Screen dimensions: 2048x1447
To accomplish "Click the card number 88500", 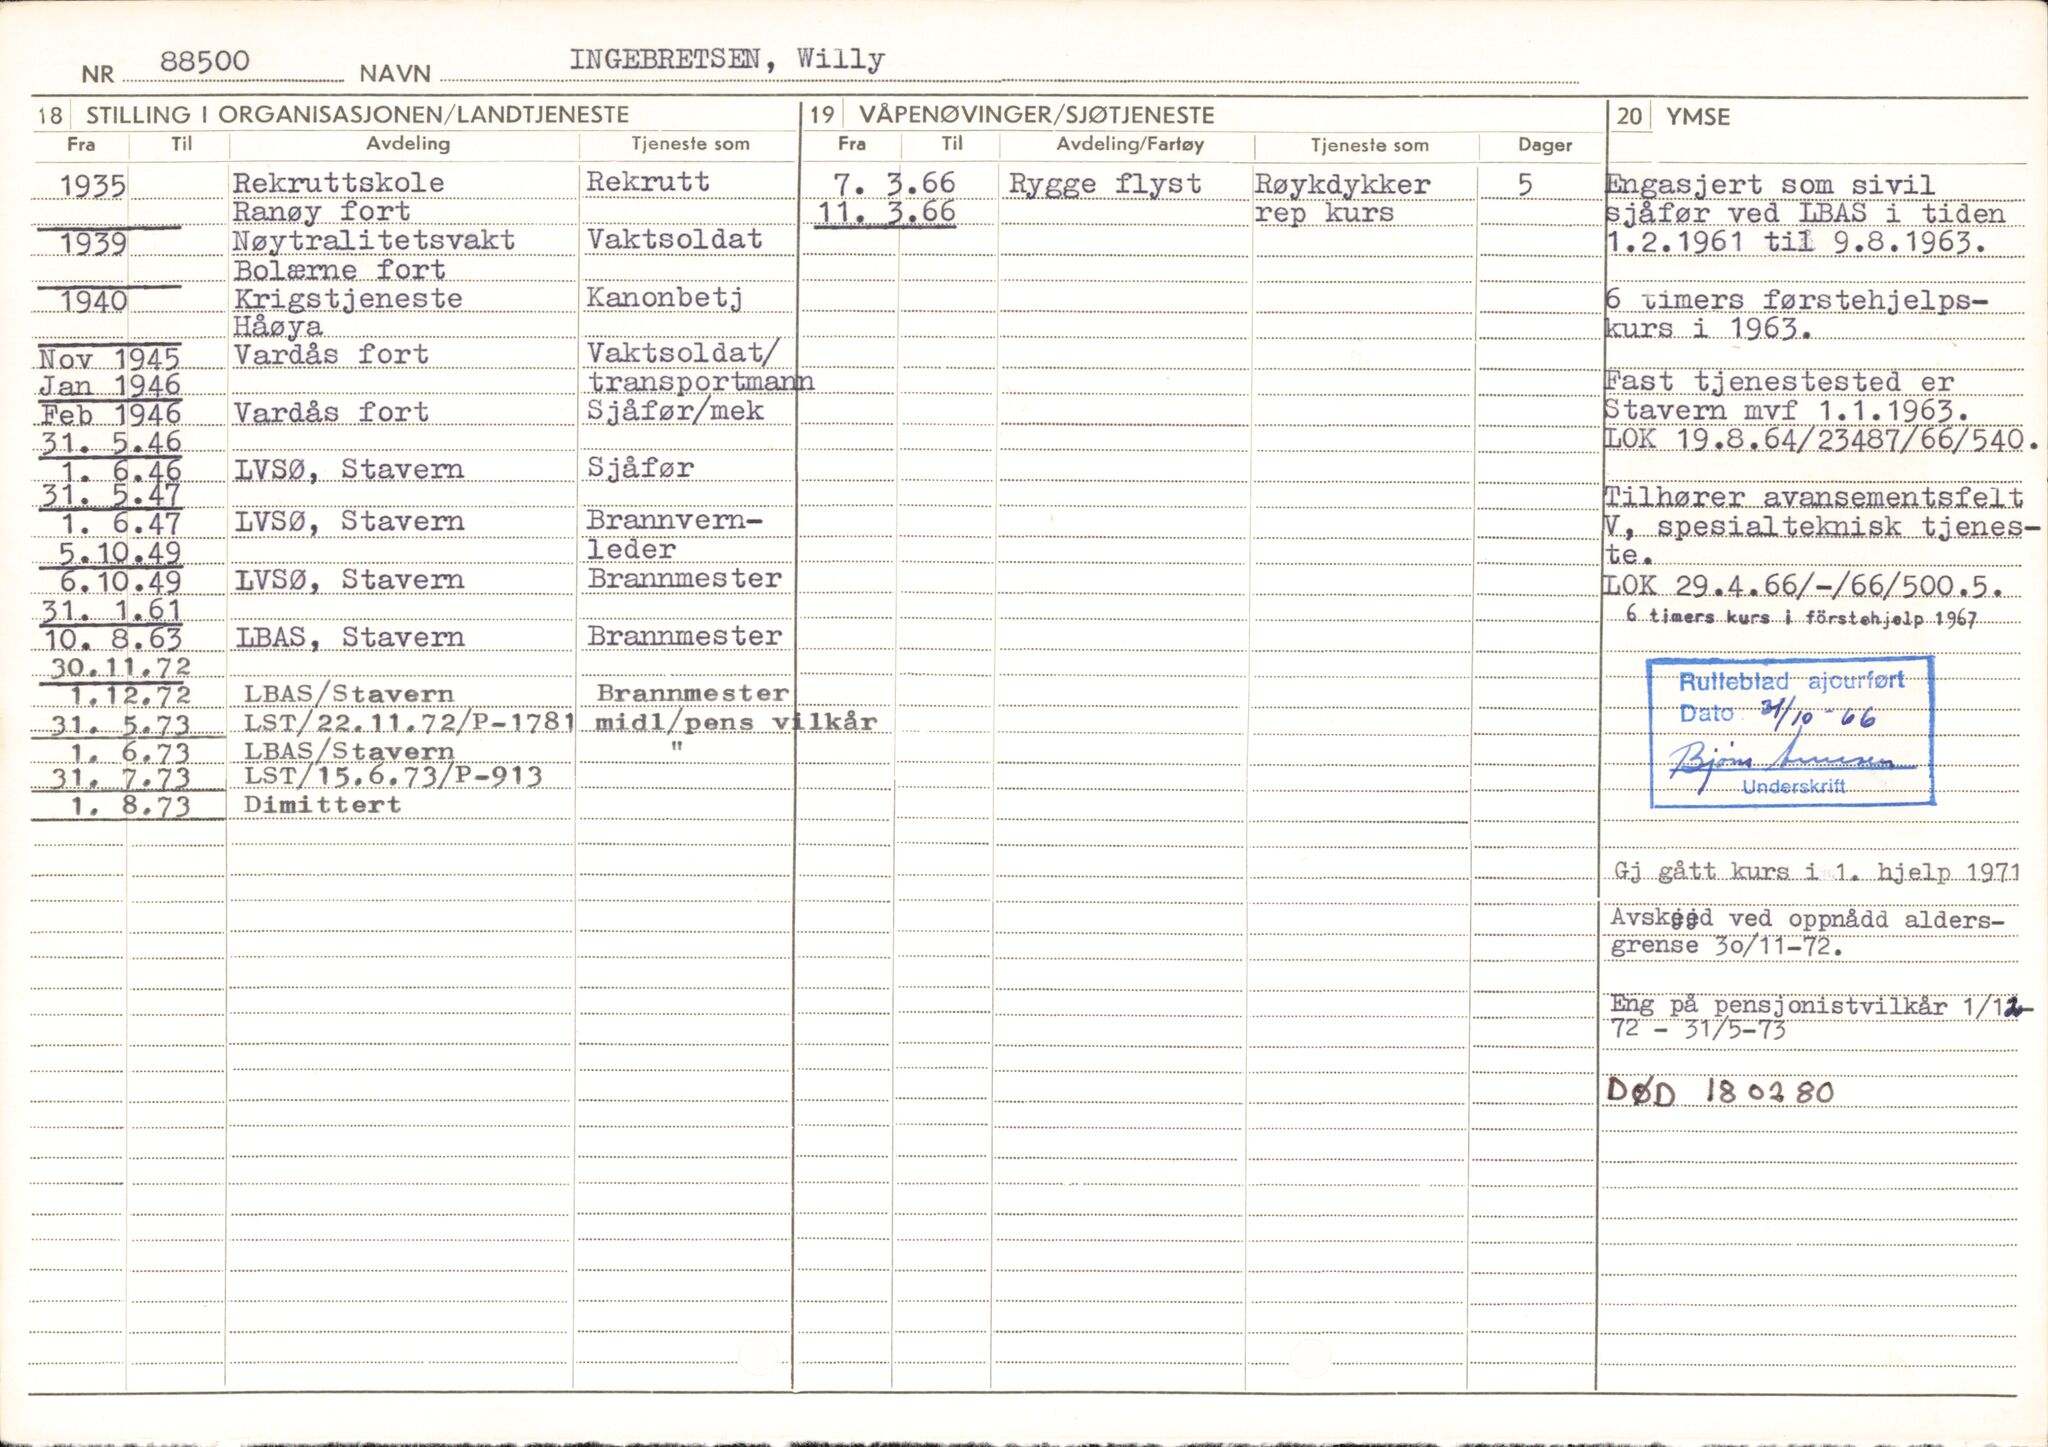I will 204,61.
